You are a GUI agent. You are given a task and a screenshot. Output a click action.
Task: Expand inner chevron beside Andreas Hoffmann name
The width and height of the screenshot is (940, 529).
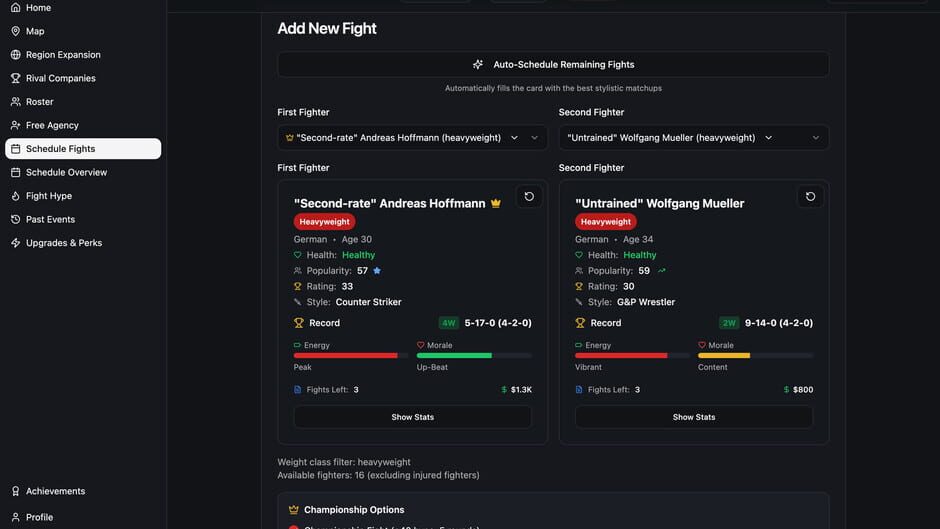pos(514,138)
